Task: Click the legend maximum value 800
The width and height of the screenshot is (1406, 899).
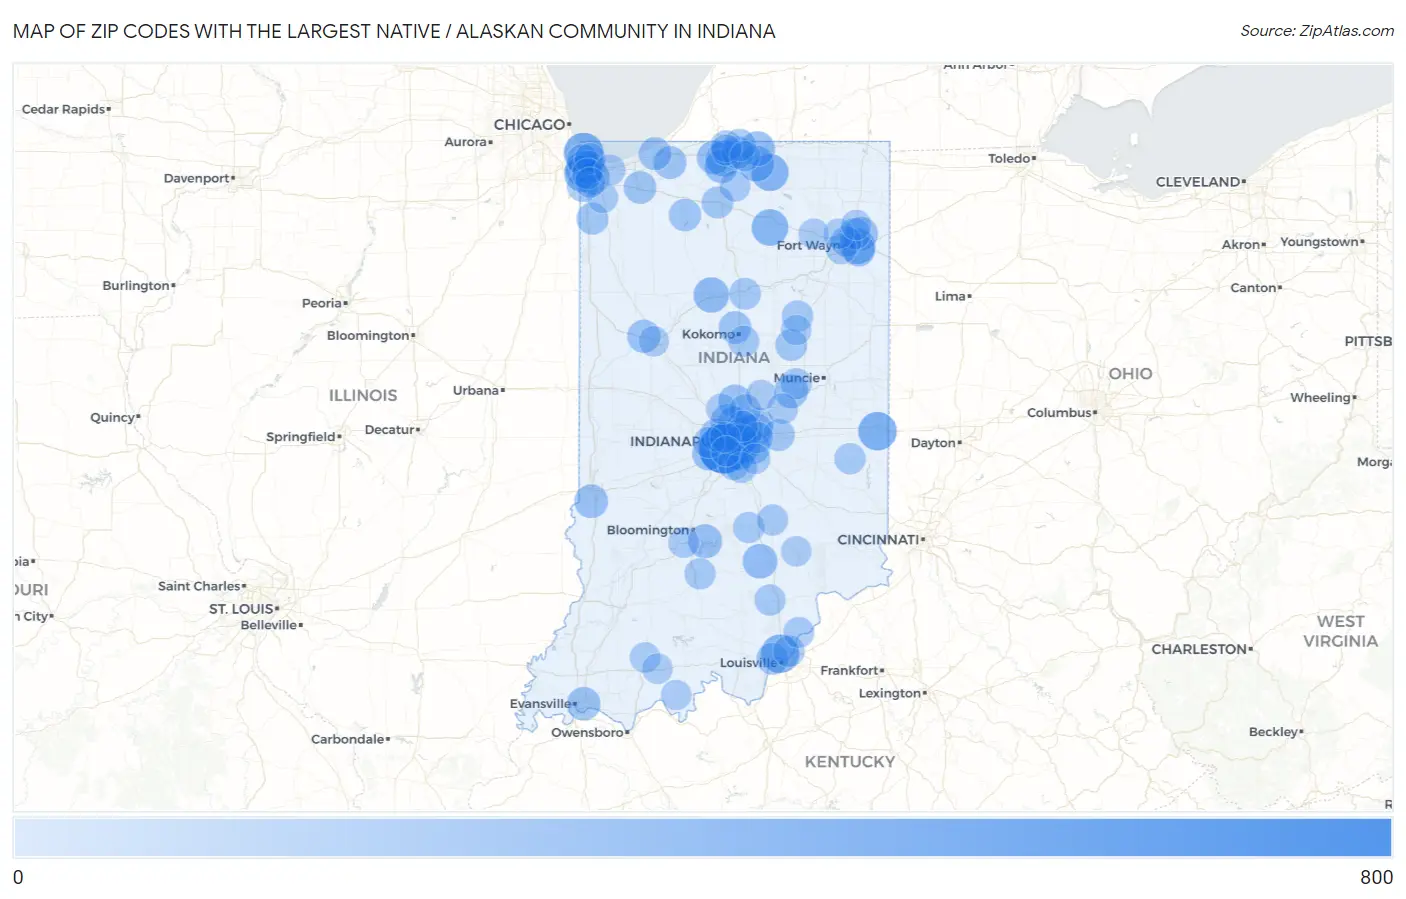Action: (x=1376, y=877)
